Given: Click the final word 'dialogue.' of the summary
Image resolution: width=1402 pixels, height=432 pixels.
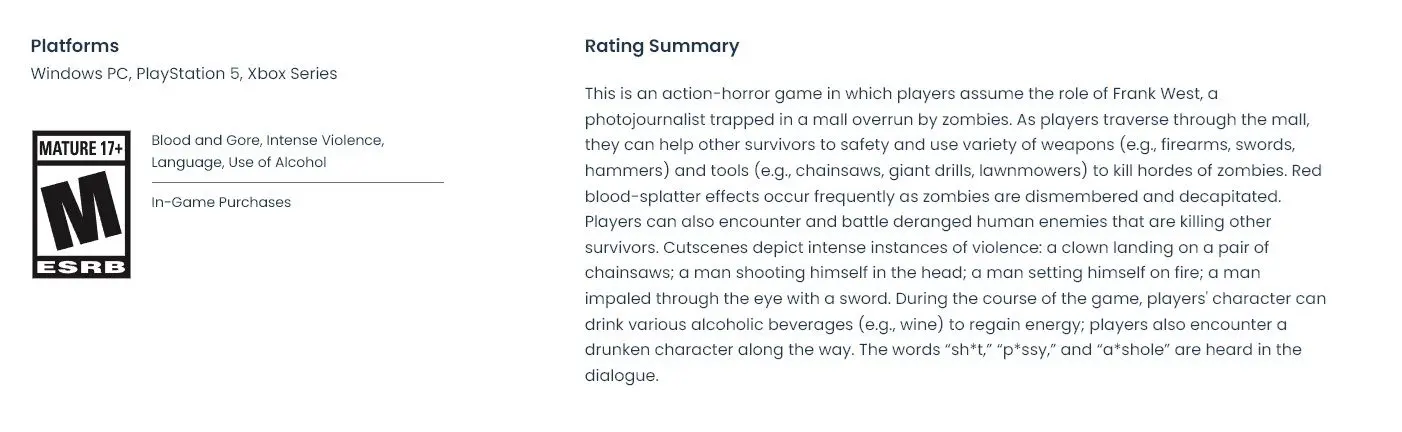Looking at the screenshot, I should click(x=622, y=376).
